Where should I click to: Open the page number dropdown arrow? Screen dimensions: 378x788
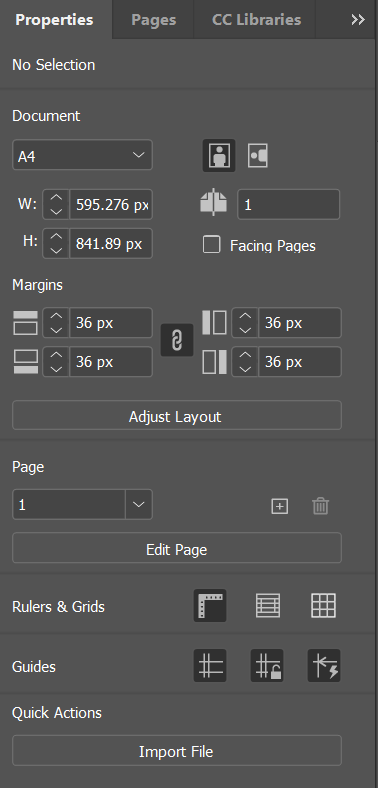tap(139, 505)
